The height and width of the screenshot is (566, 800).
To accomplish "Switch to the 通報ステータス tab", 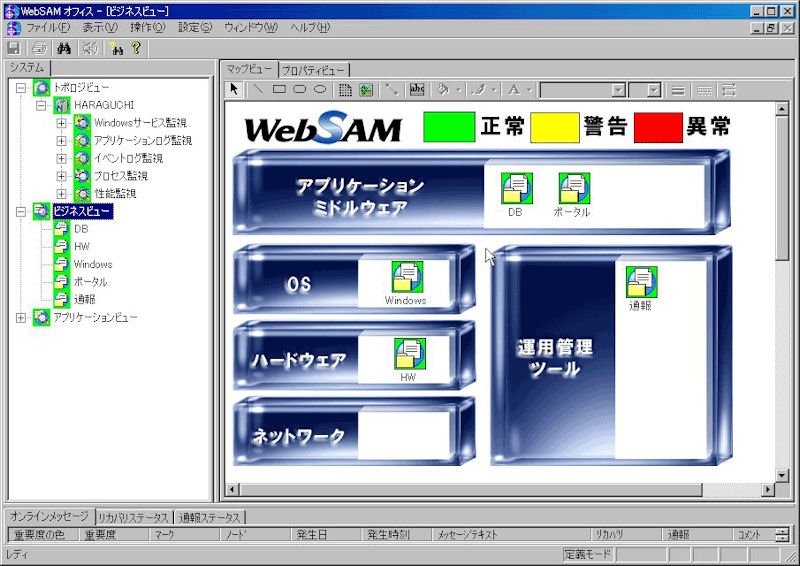I will tap(210, 518).
